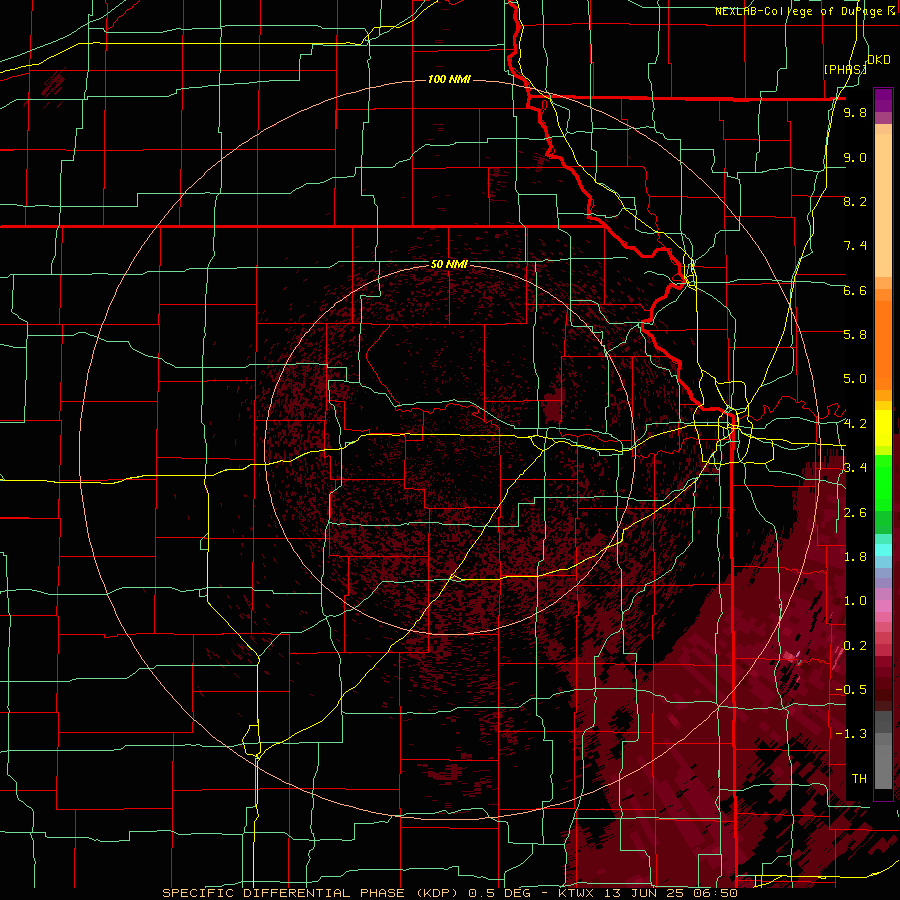
Task: Click the -0.5 value on the color scale
Action: coord(851,690)
